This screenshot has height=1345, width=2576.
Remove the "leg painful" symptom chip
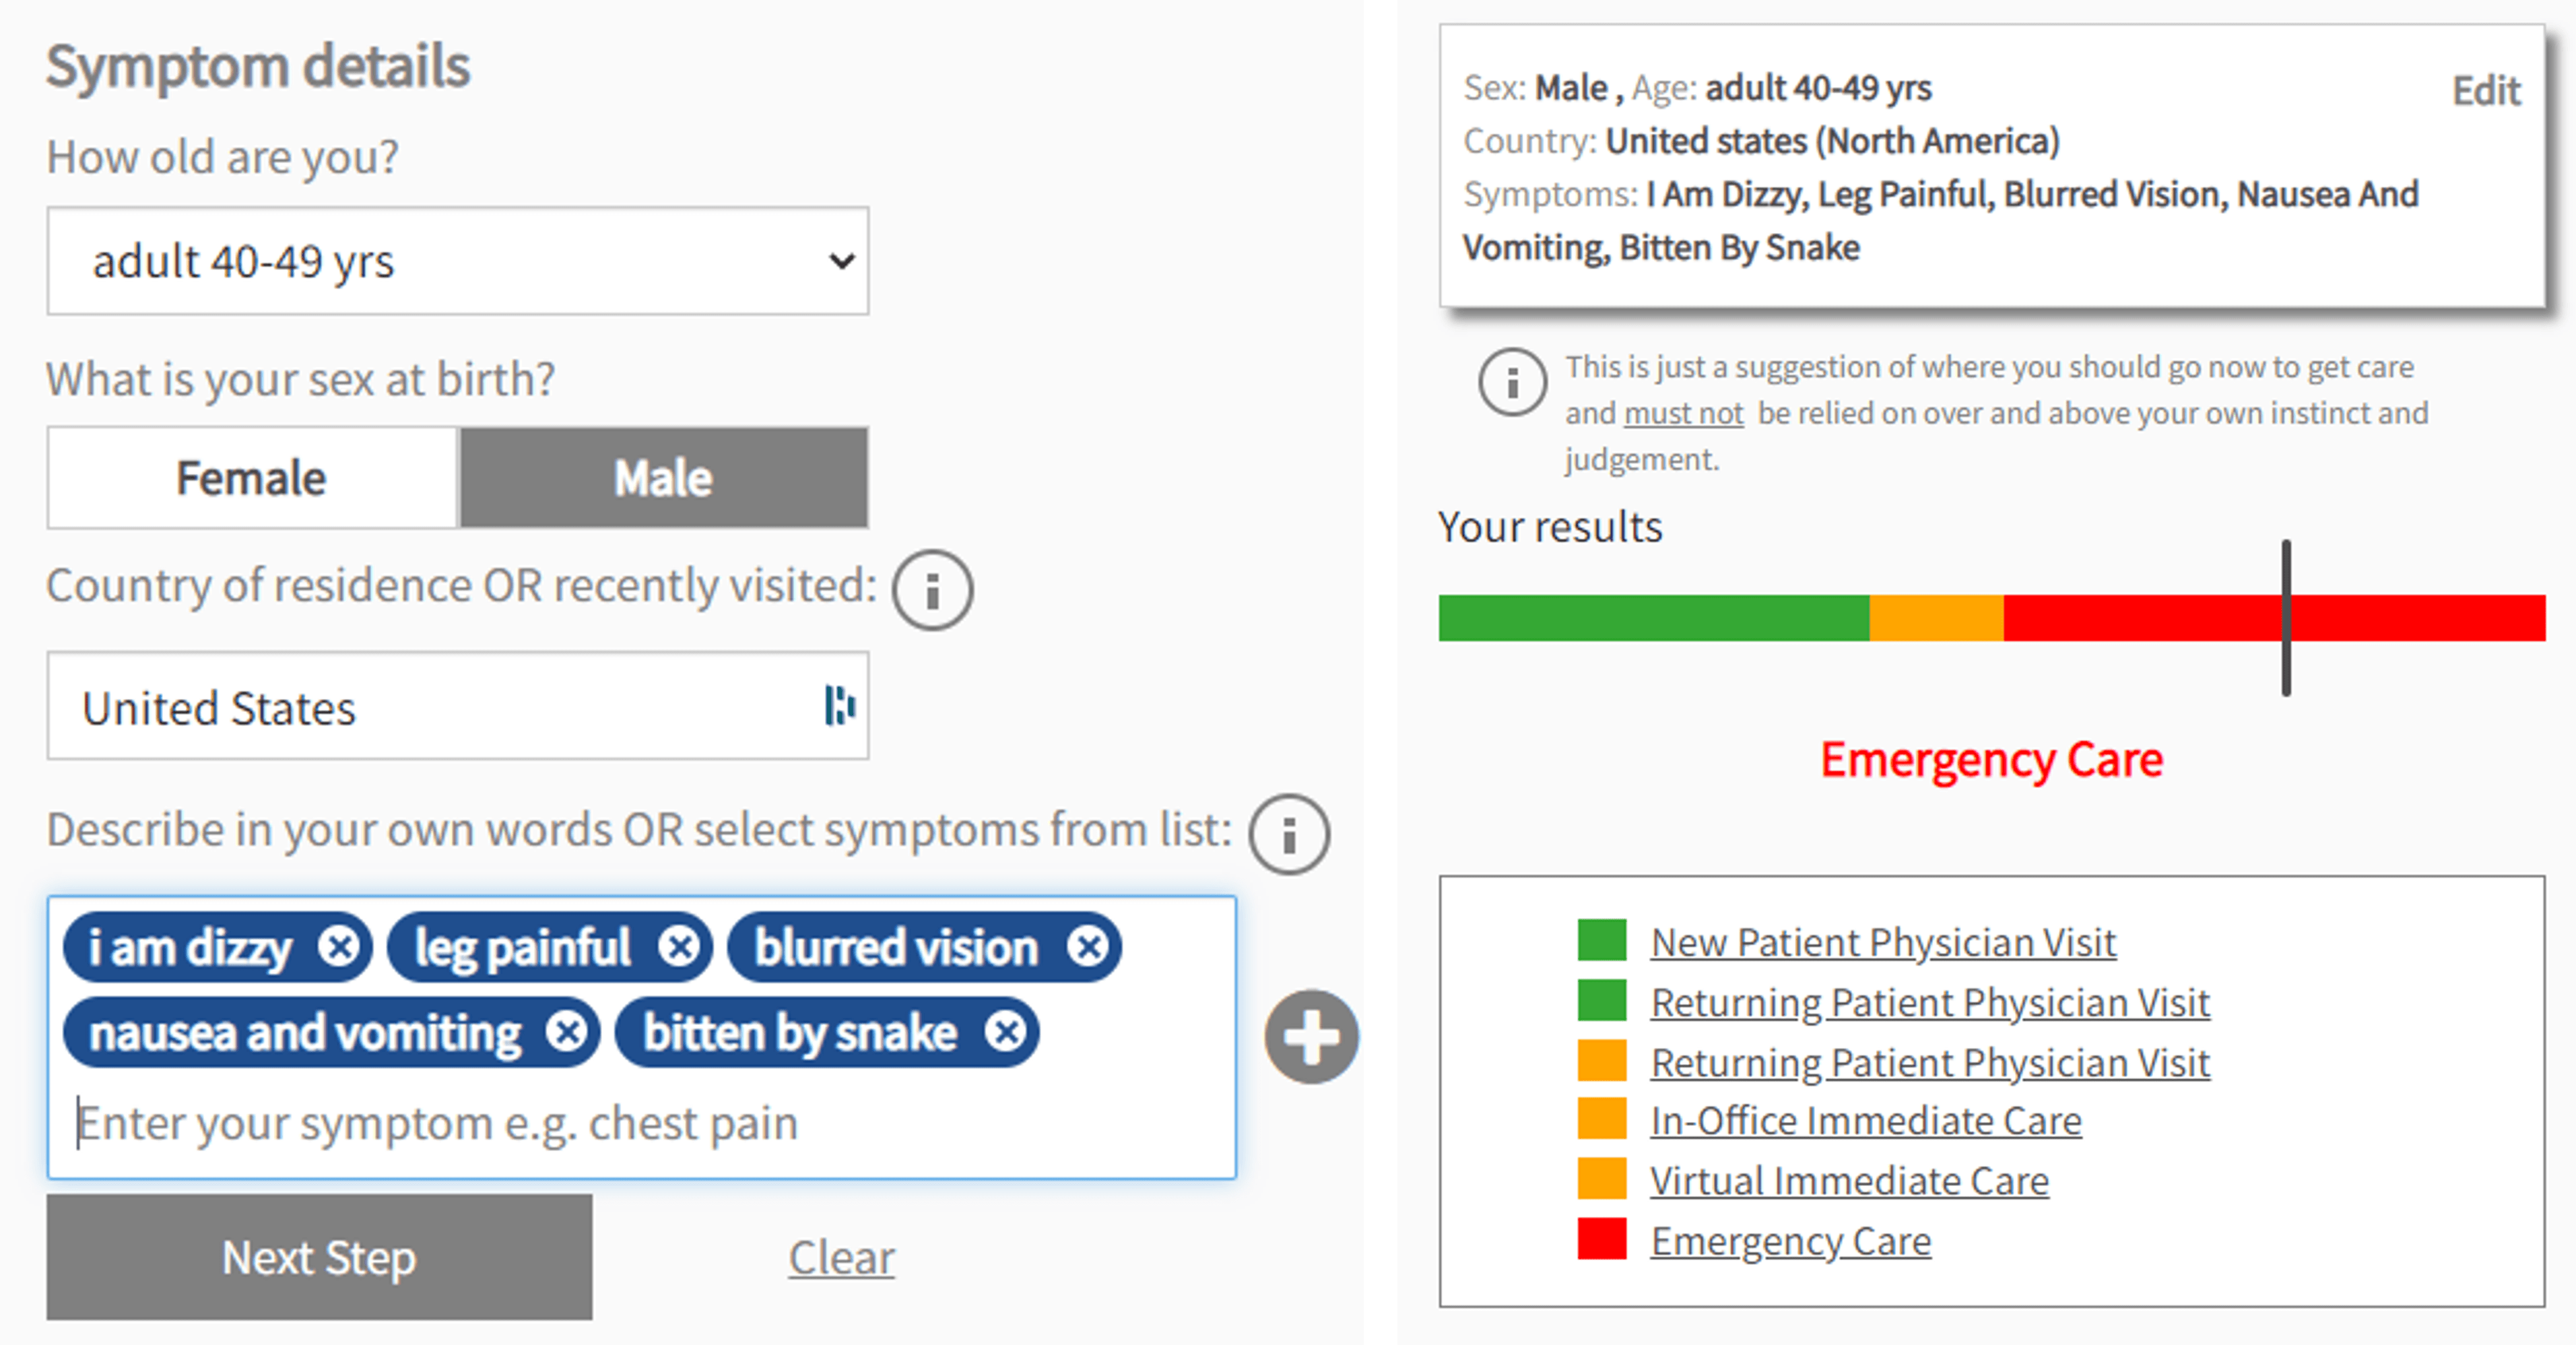679,947
